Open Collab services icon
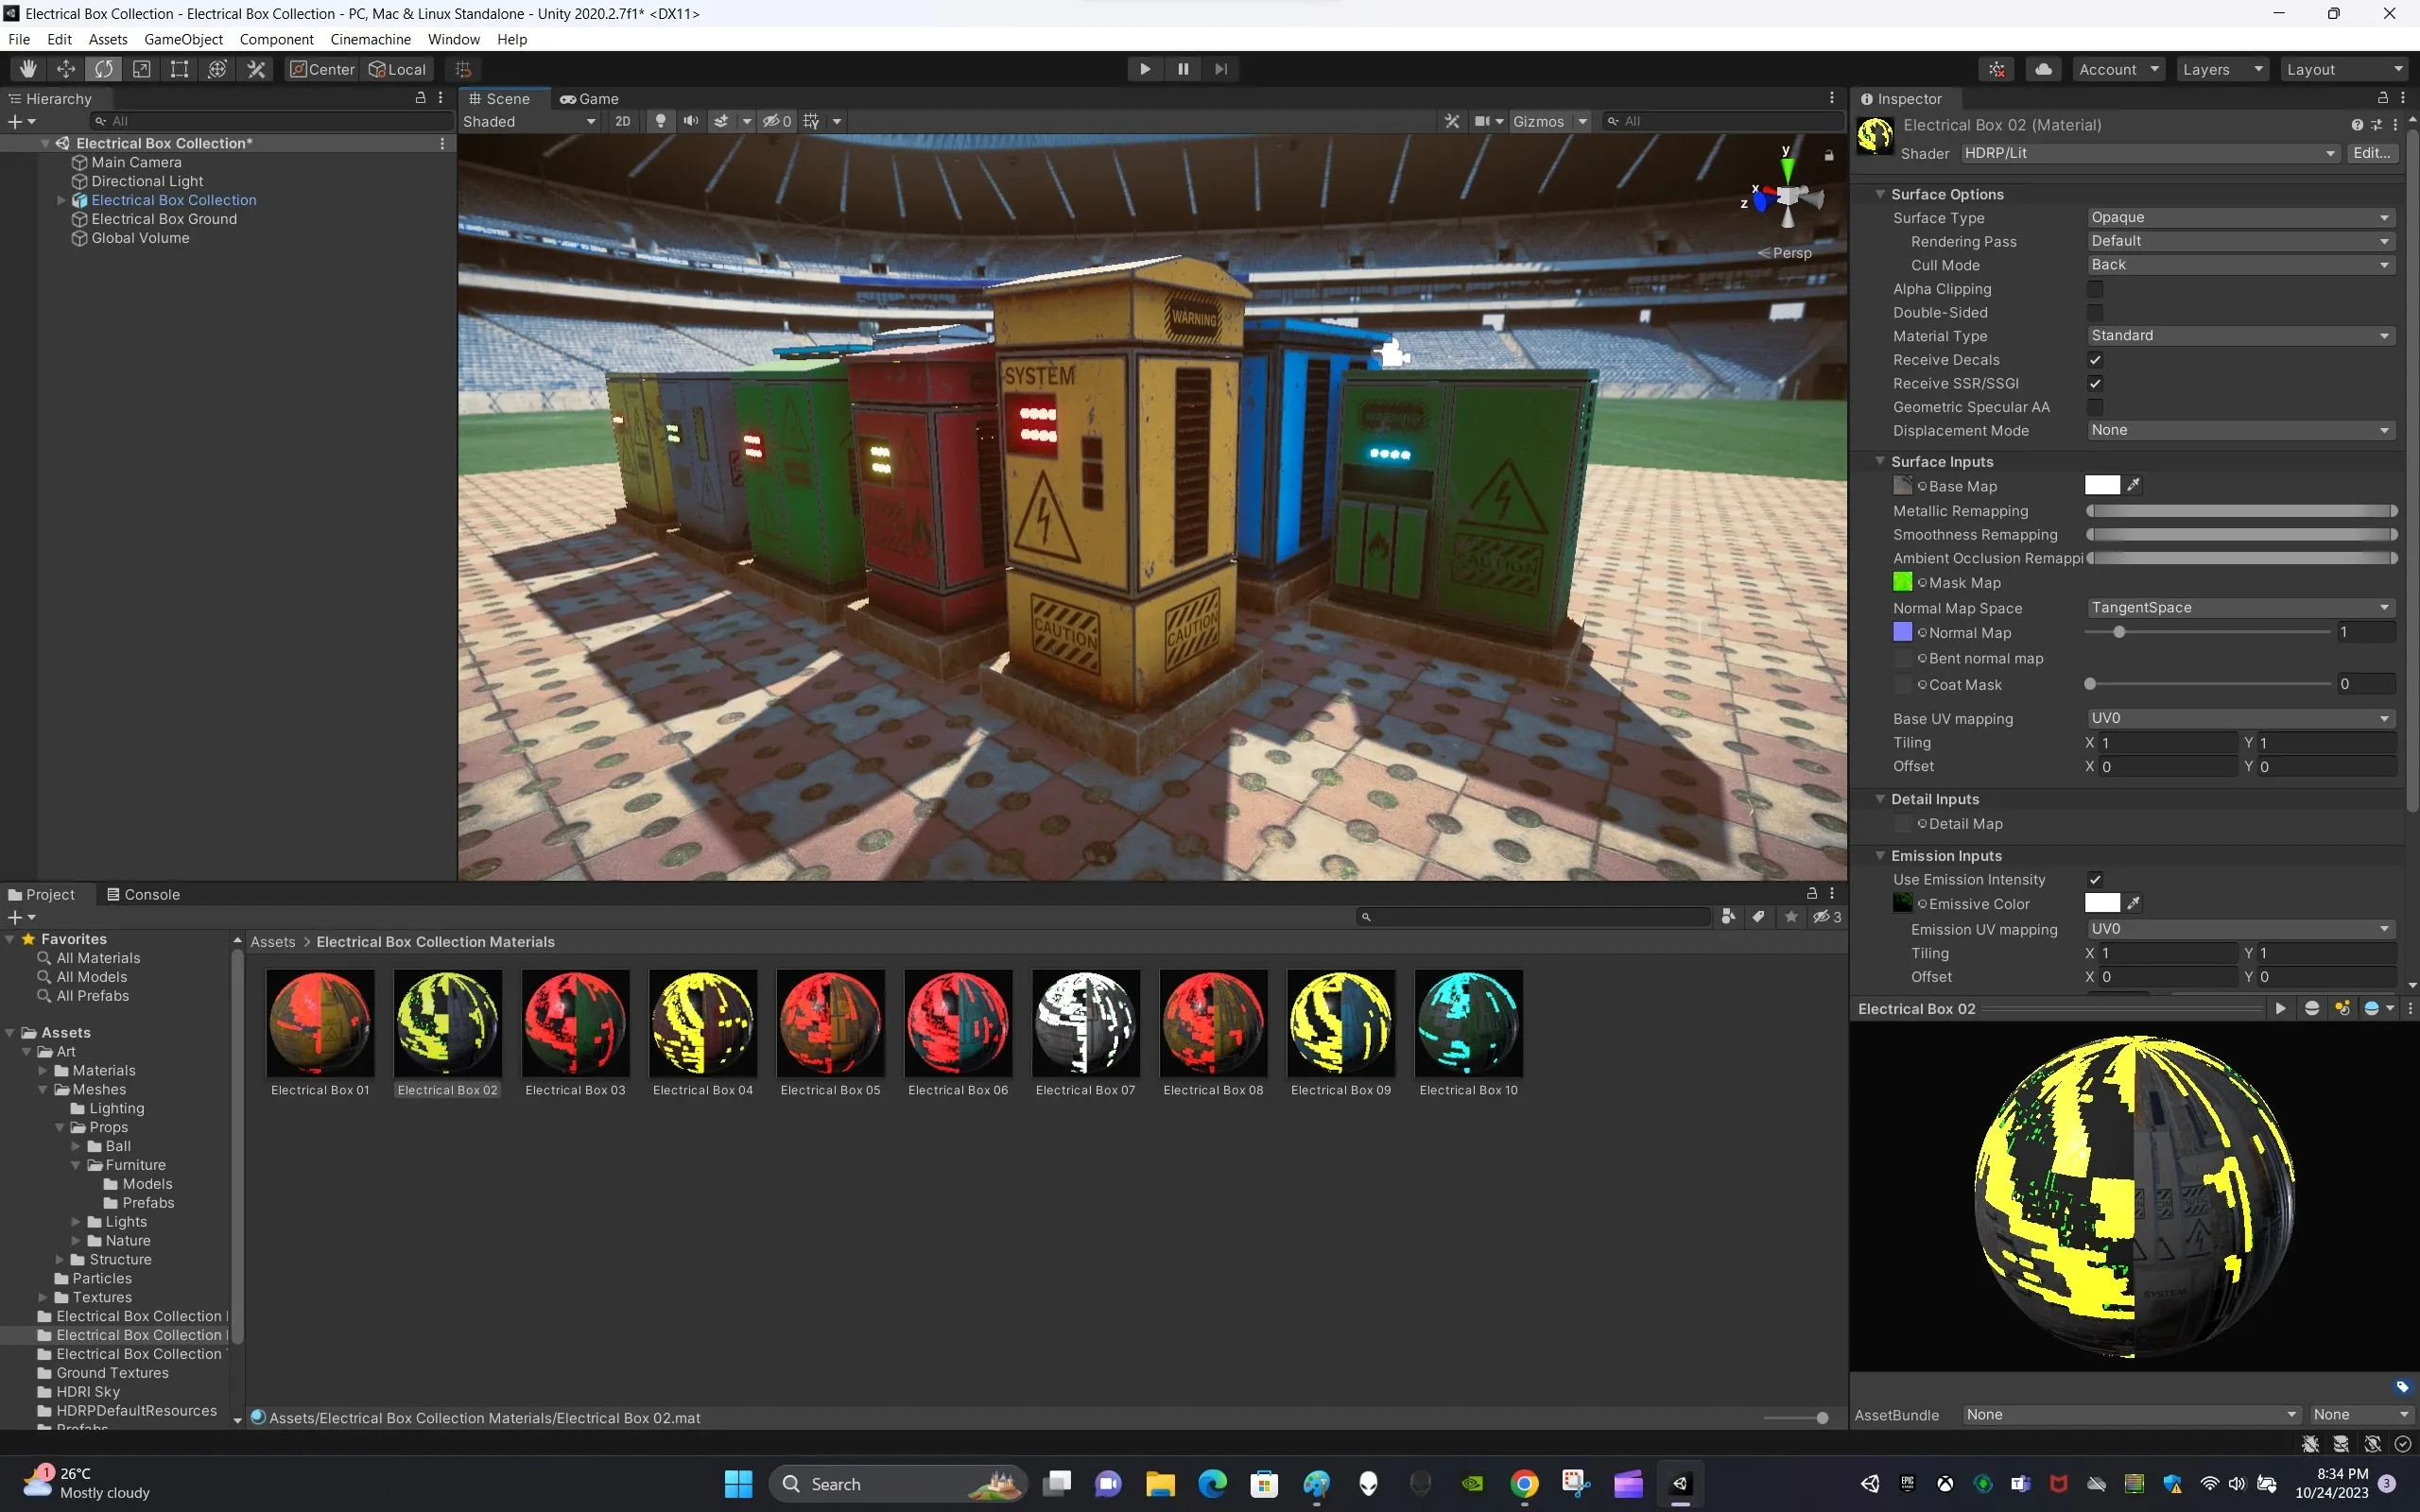Viewport: 2420px width, 1512px height. point(1997,69)
